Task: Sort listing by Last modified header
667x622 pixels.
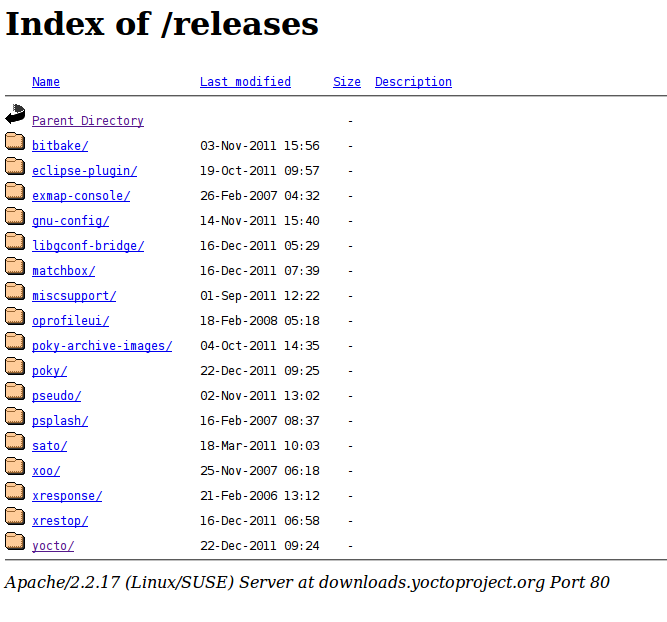Action: 245,82
